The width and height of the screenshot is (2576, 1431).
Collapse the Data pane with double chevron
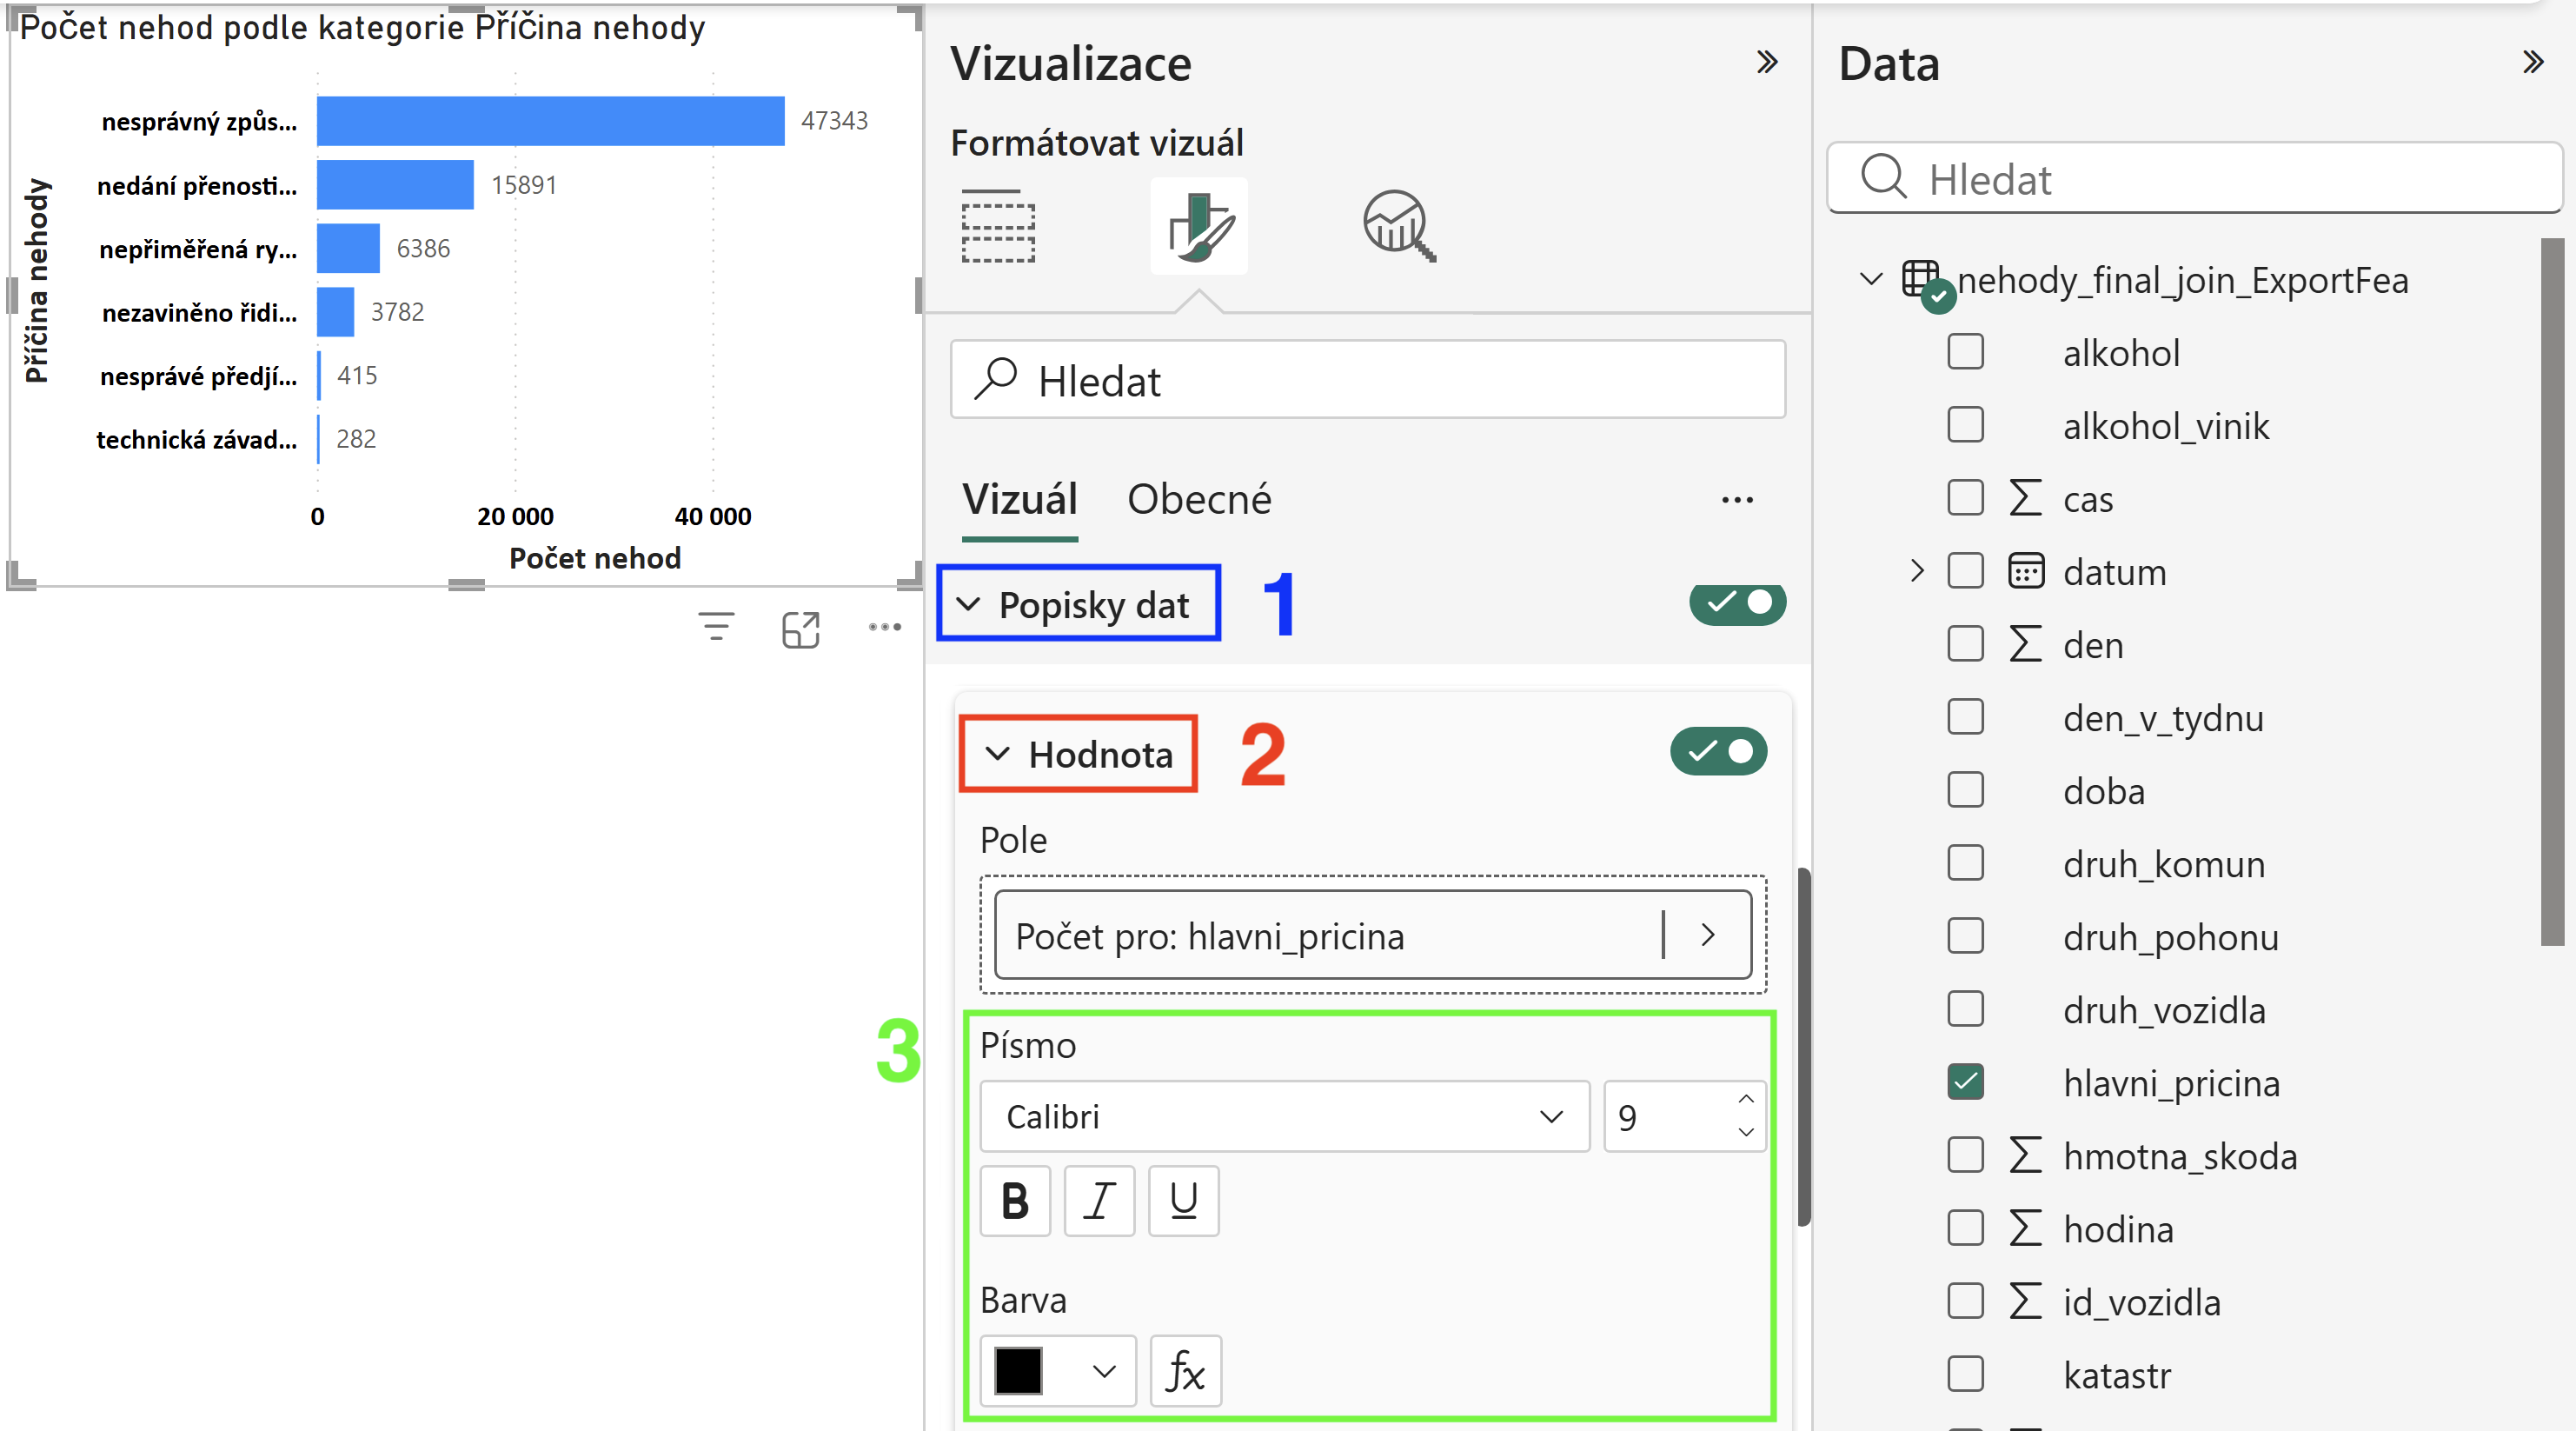click(x=2533, y=63)
